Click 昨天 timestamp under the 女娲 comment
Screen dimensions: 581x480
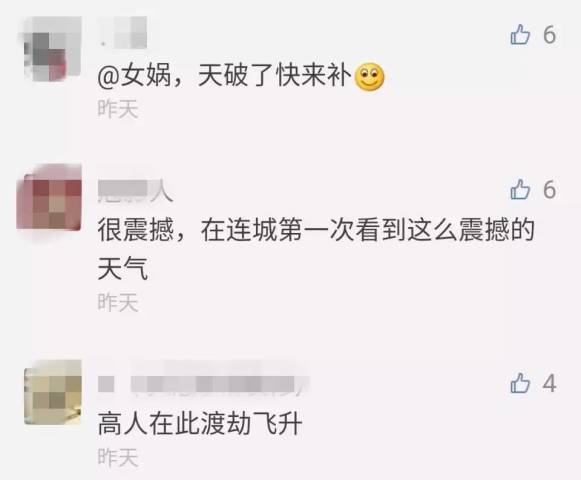118,109
